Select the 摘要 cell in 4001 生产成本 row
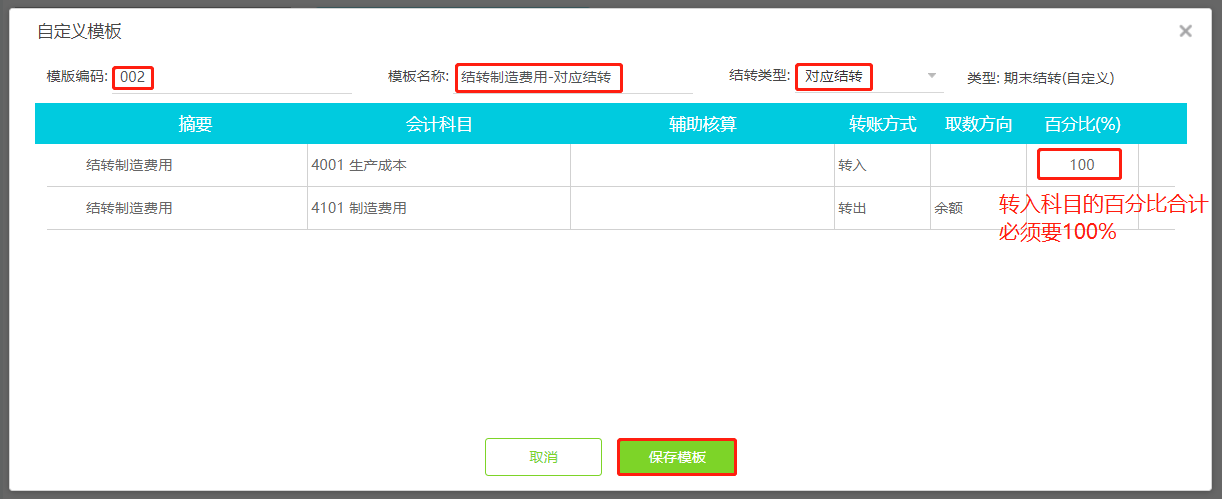1222x499 pixels. click(177, 165)
